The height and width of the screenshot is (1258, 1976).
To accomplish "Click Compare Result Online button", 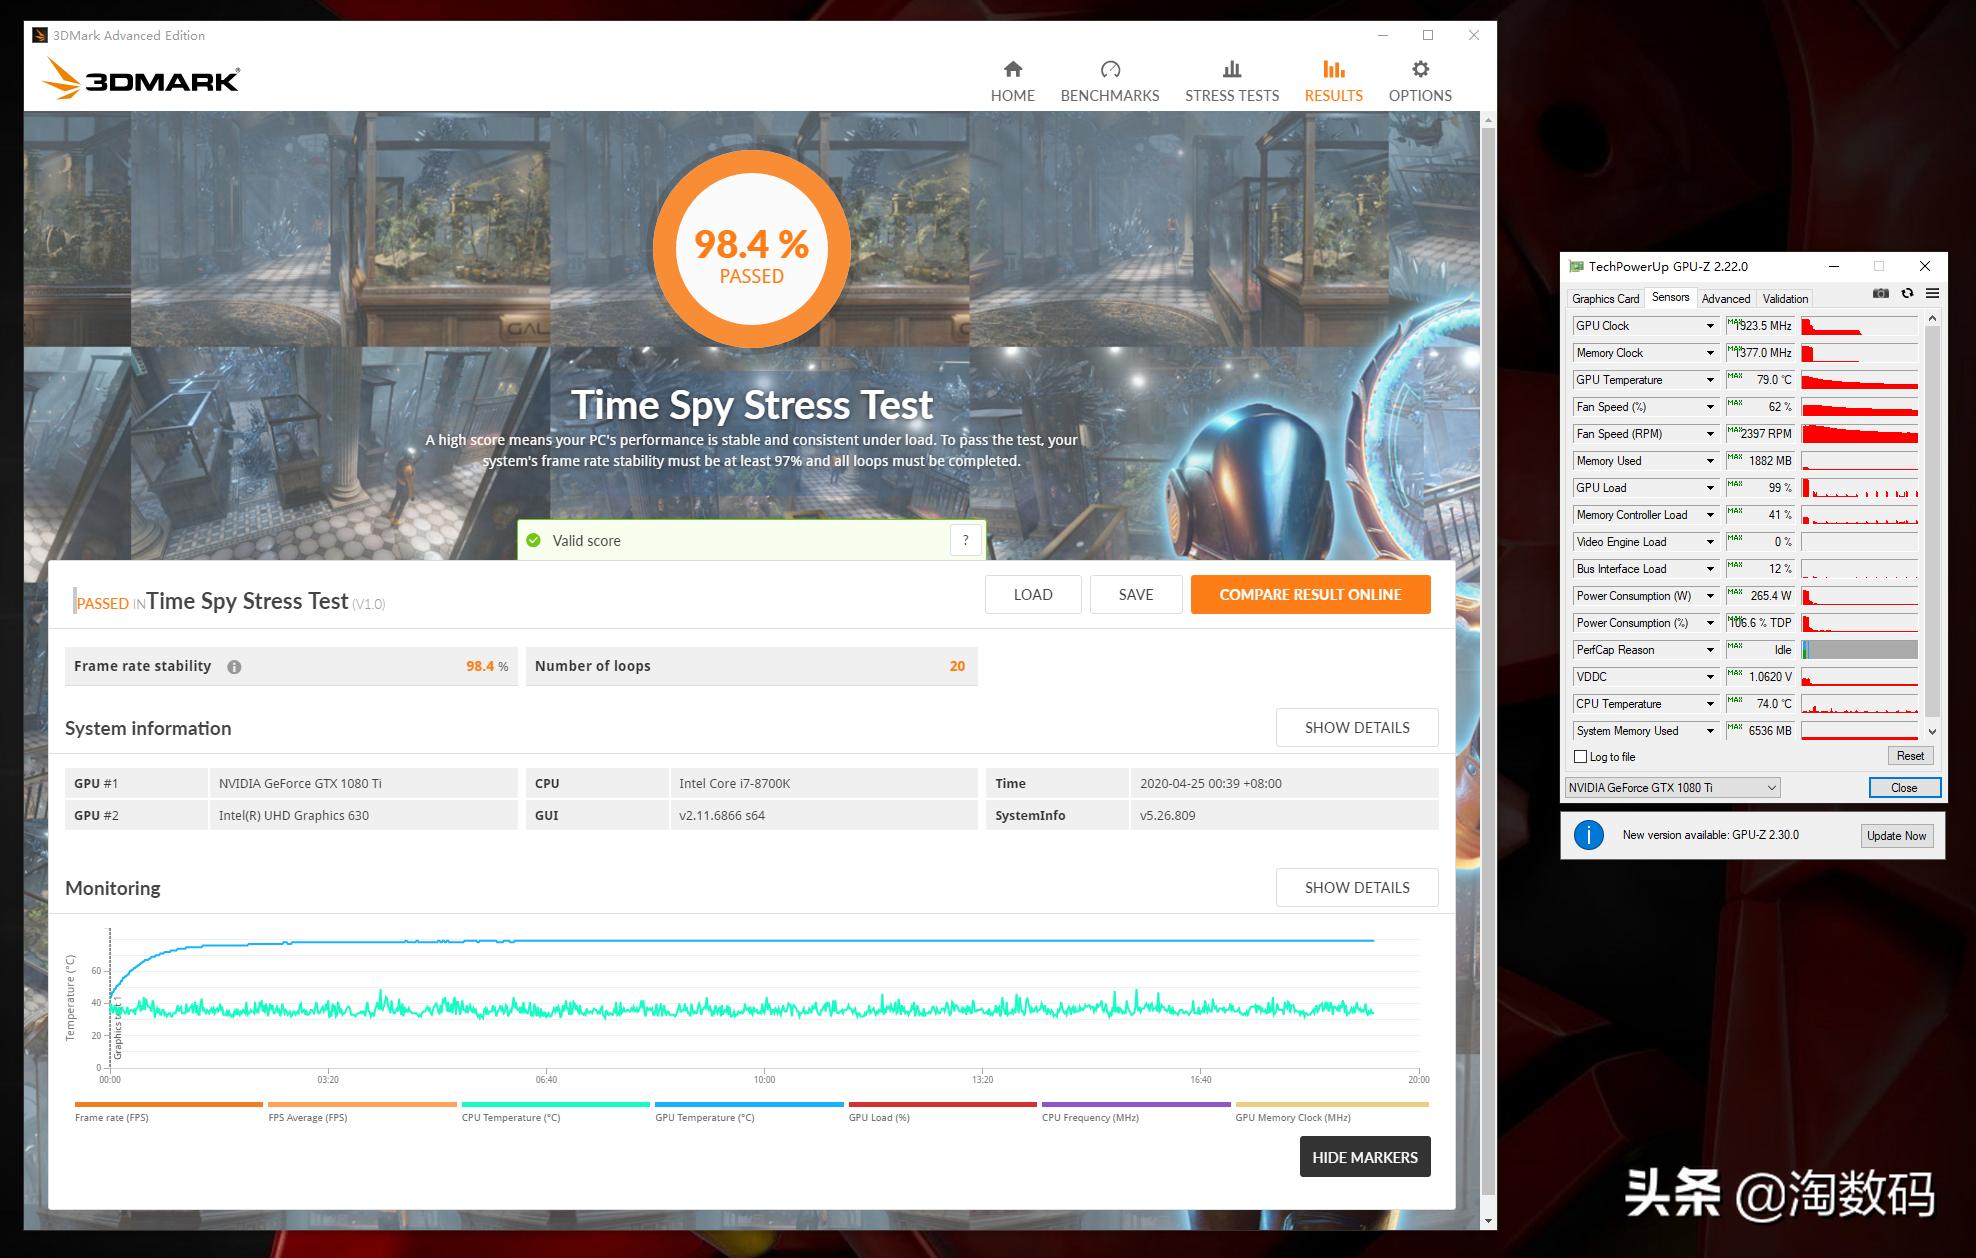I will [1309, 594].
